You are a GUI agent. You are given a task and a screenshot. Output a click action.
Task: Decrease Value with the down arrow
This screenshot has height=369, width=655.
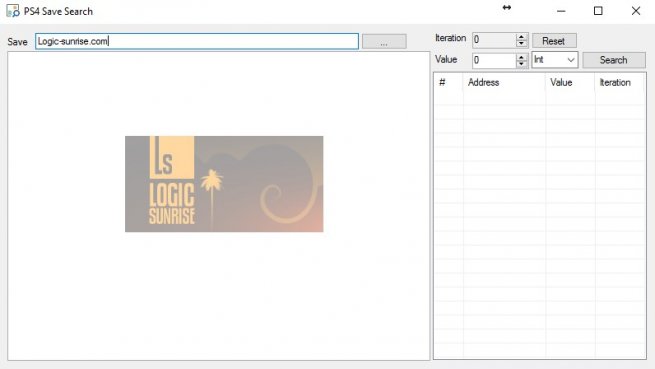pos(521,64)
